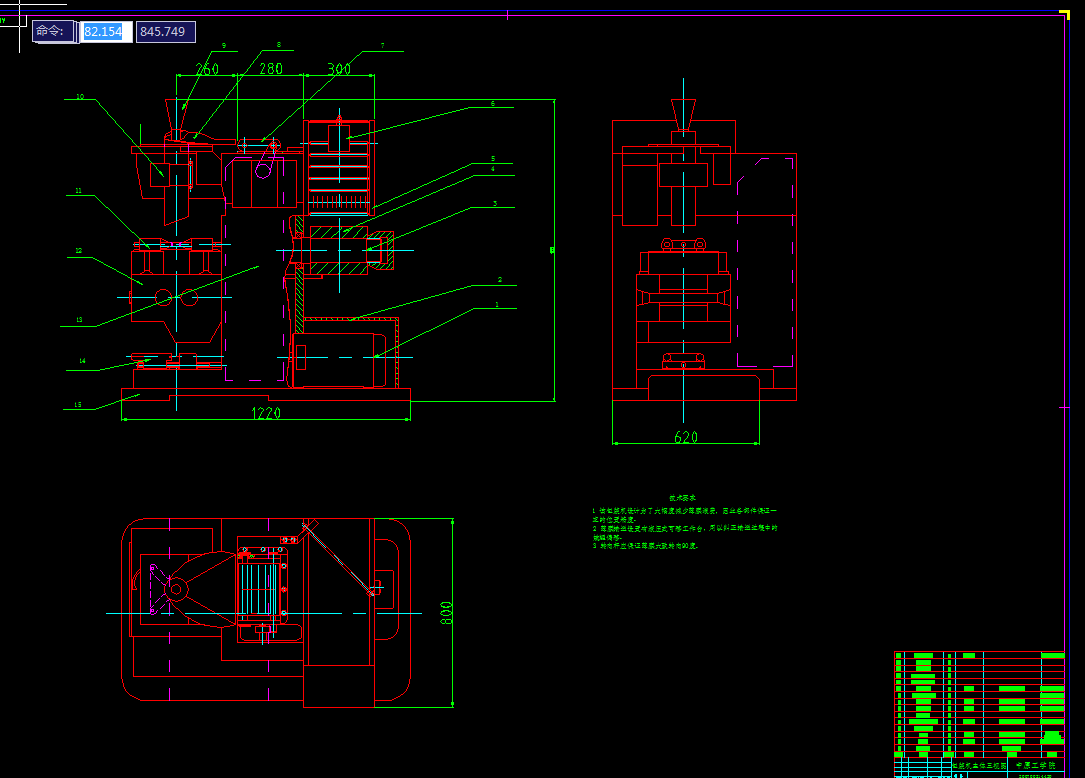The width and height of the screenshot is (1085, 778).
Task: Select the 技术要求 technical requirements heading
Action: (x=682, y=498)
